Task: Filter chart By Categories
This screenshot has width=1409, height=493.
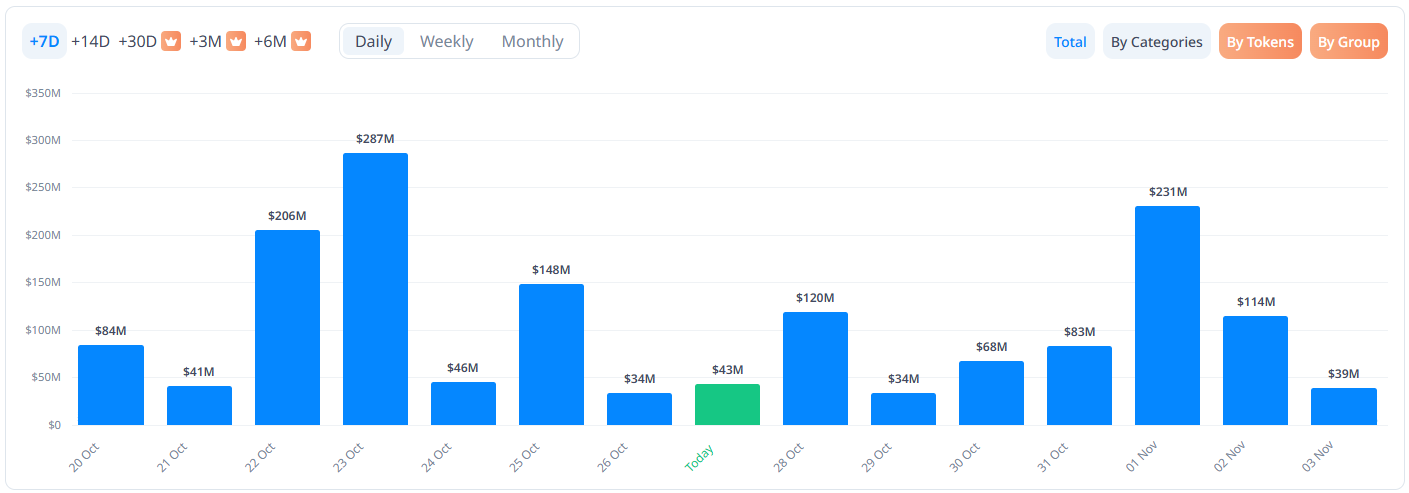Action: 1156,42
